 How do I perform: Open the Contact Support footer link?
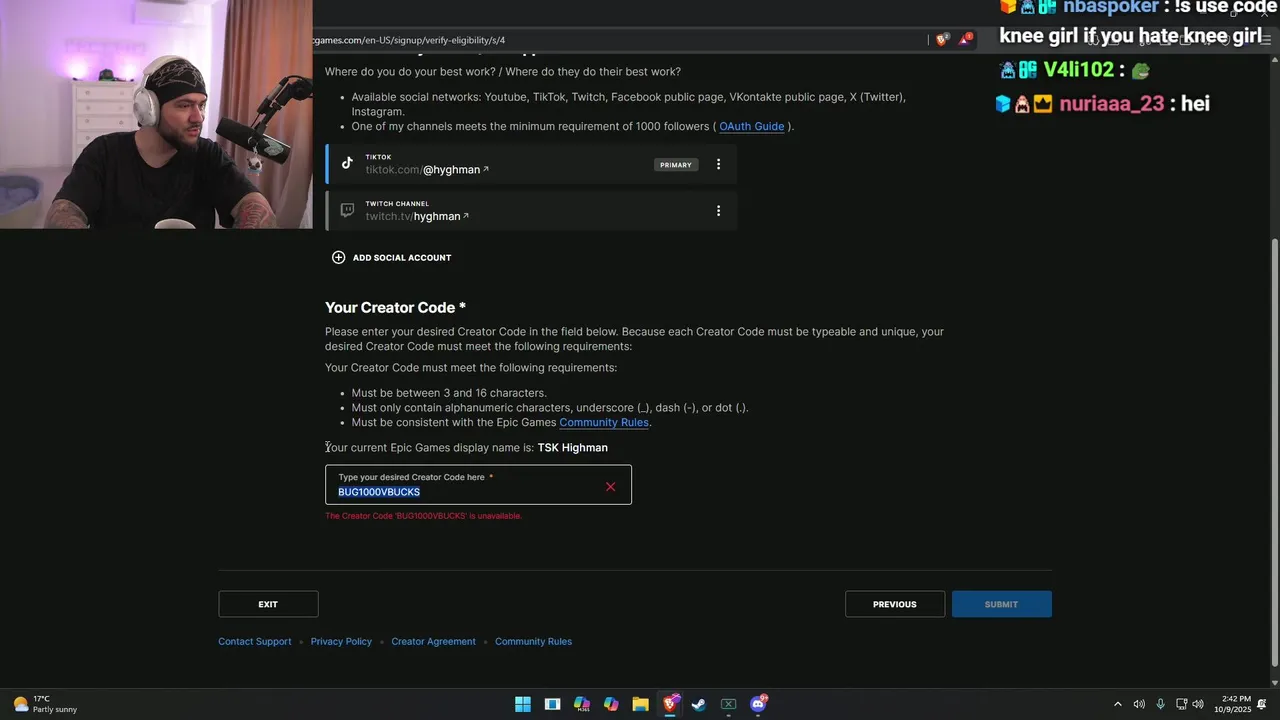(255, 641)
